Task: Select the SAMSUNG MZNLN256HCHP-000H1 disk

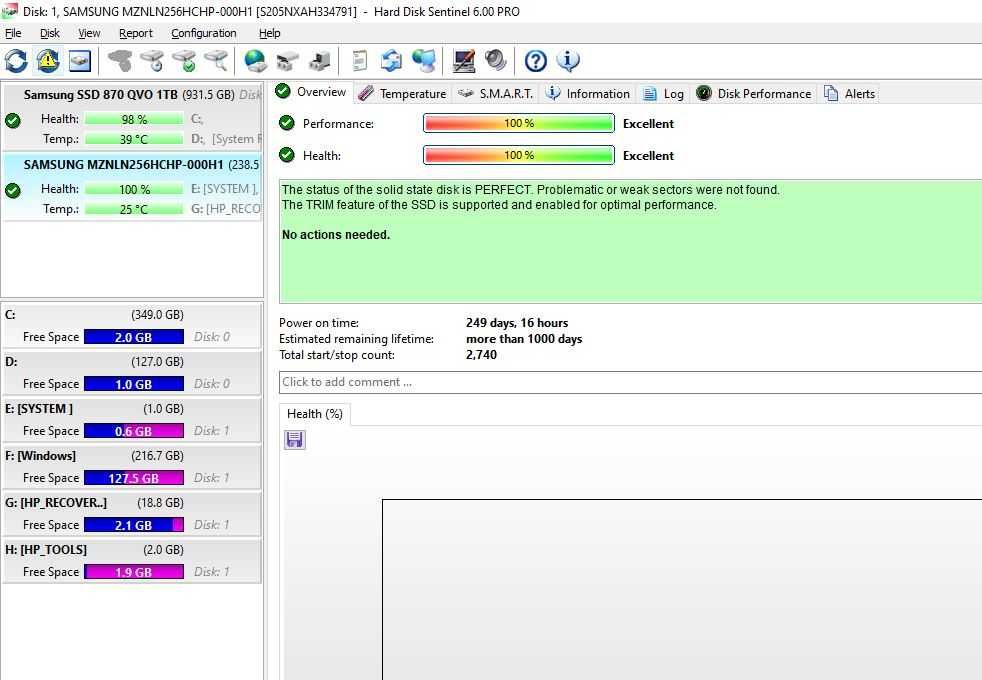Action: coord(132,187)
